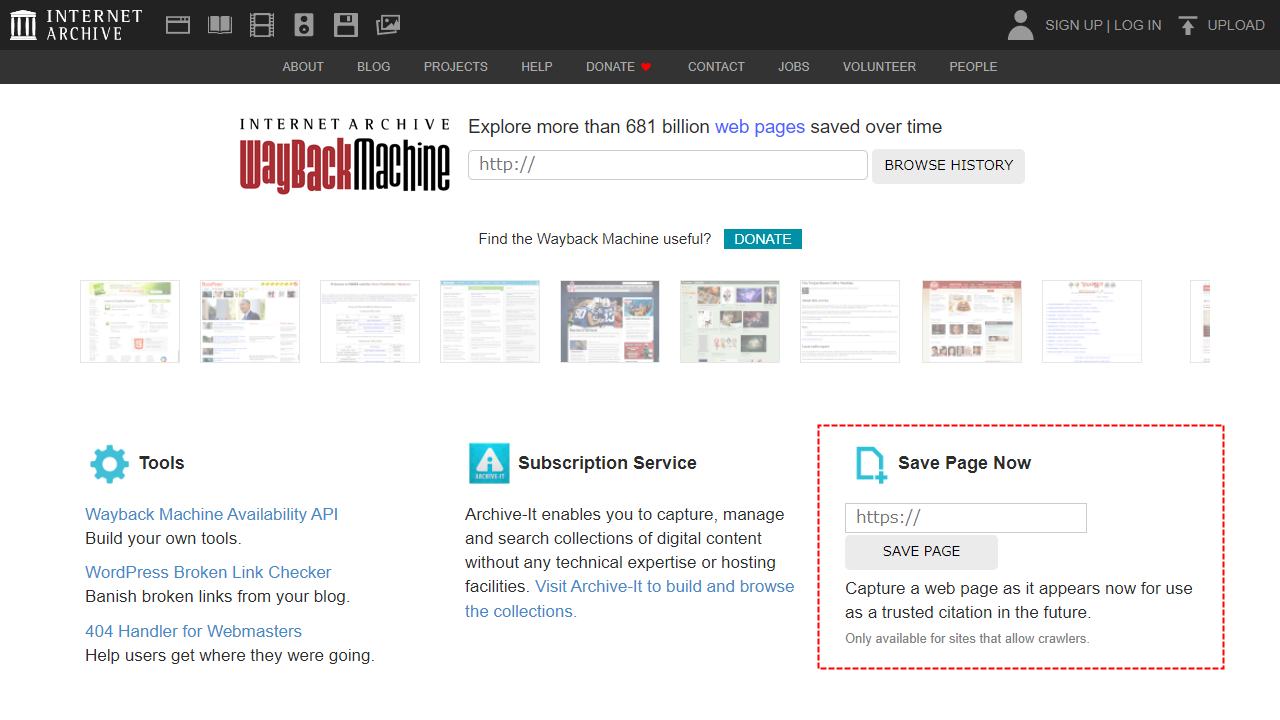Open the Projects menu item
The height and width of the screenshot is (720, 1280).
coord(456,67)
